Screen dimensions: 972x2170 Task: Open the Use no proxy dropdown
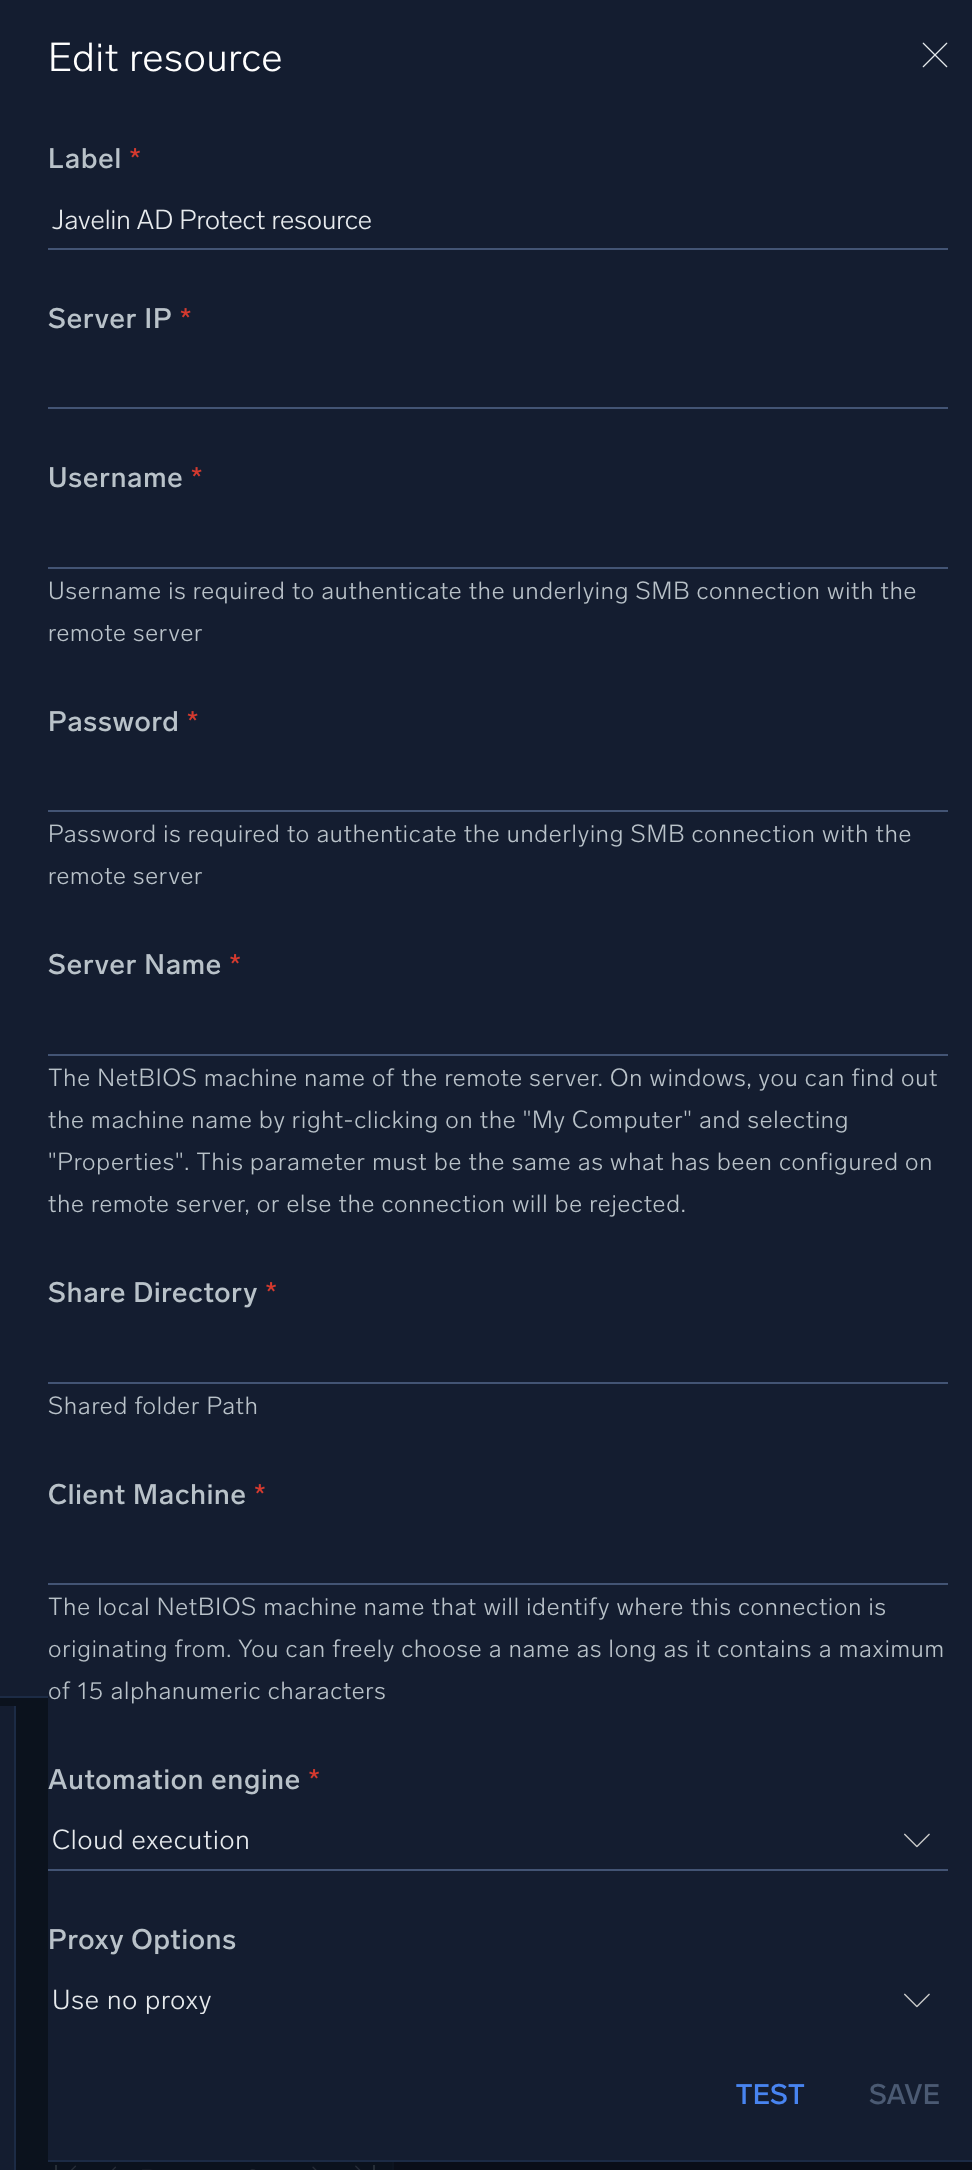(480, 2000)
